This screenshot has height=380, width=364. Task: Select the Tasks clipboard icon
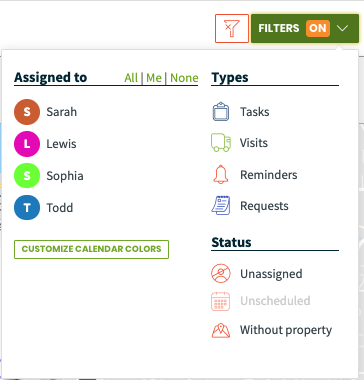221,112
